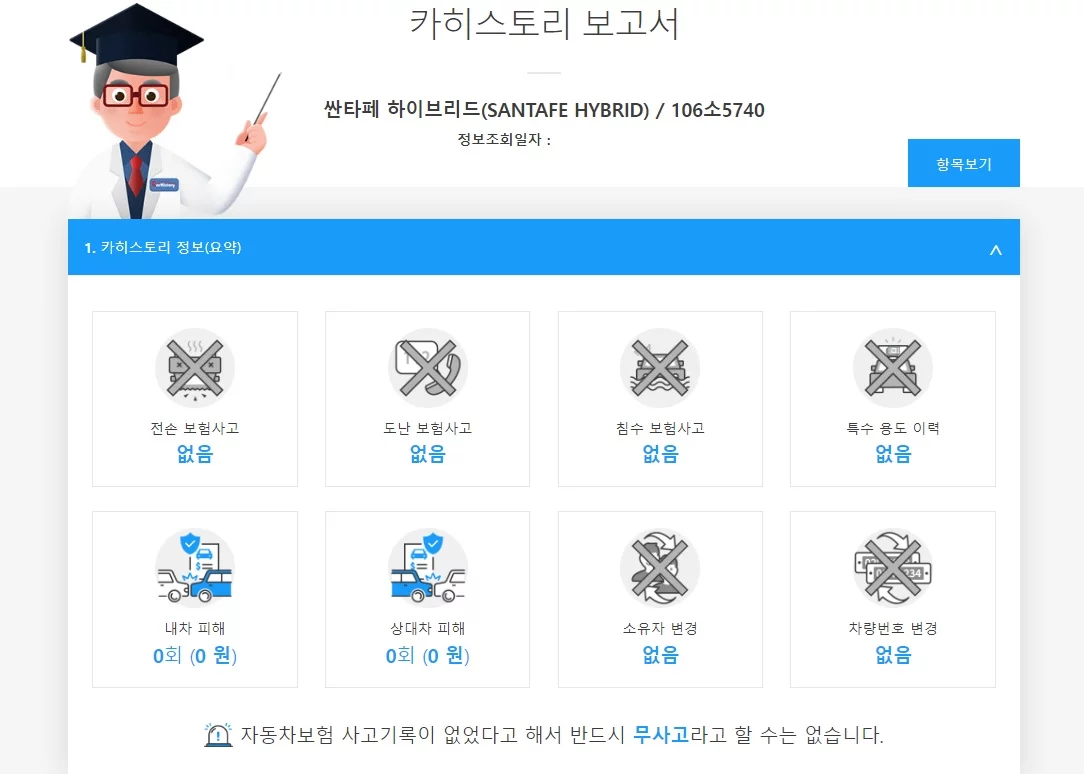Click the 소유자 변경 crossed-out icon
The image size is (1084, 774).
pos(660,568)
